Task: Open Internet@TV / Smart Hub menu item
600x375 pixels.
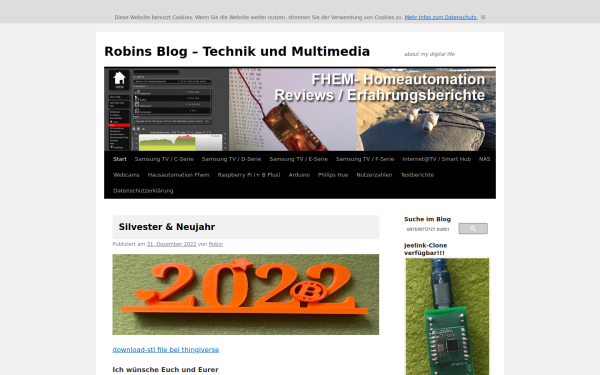Action: (x=437, y=159)
